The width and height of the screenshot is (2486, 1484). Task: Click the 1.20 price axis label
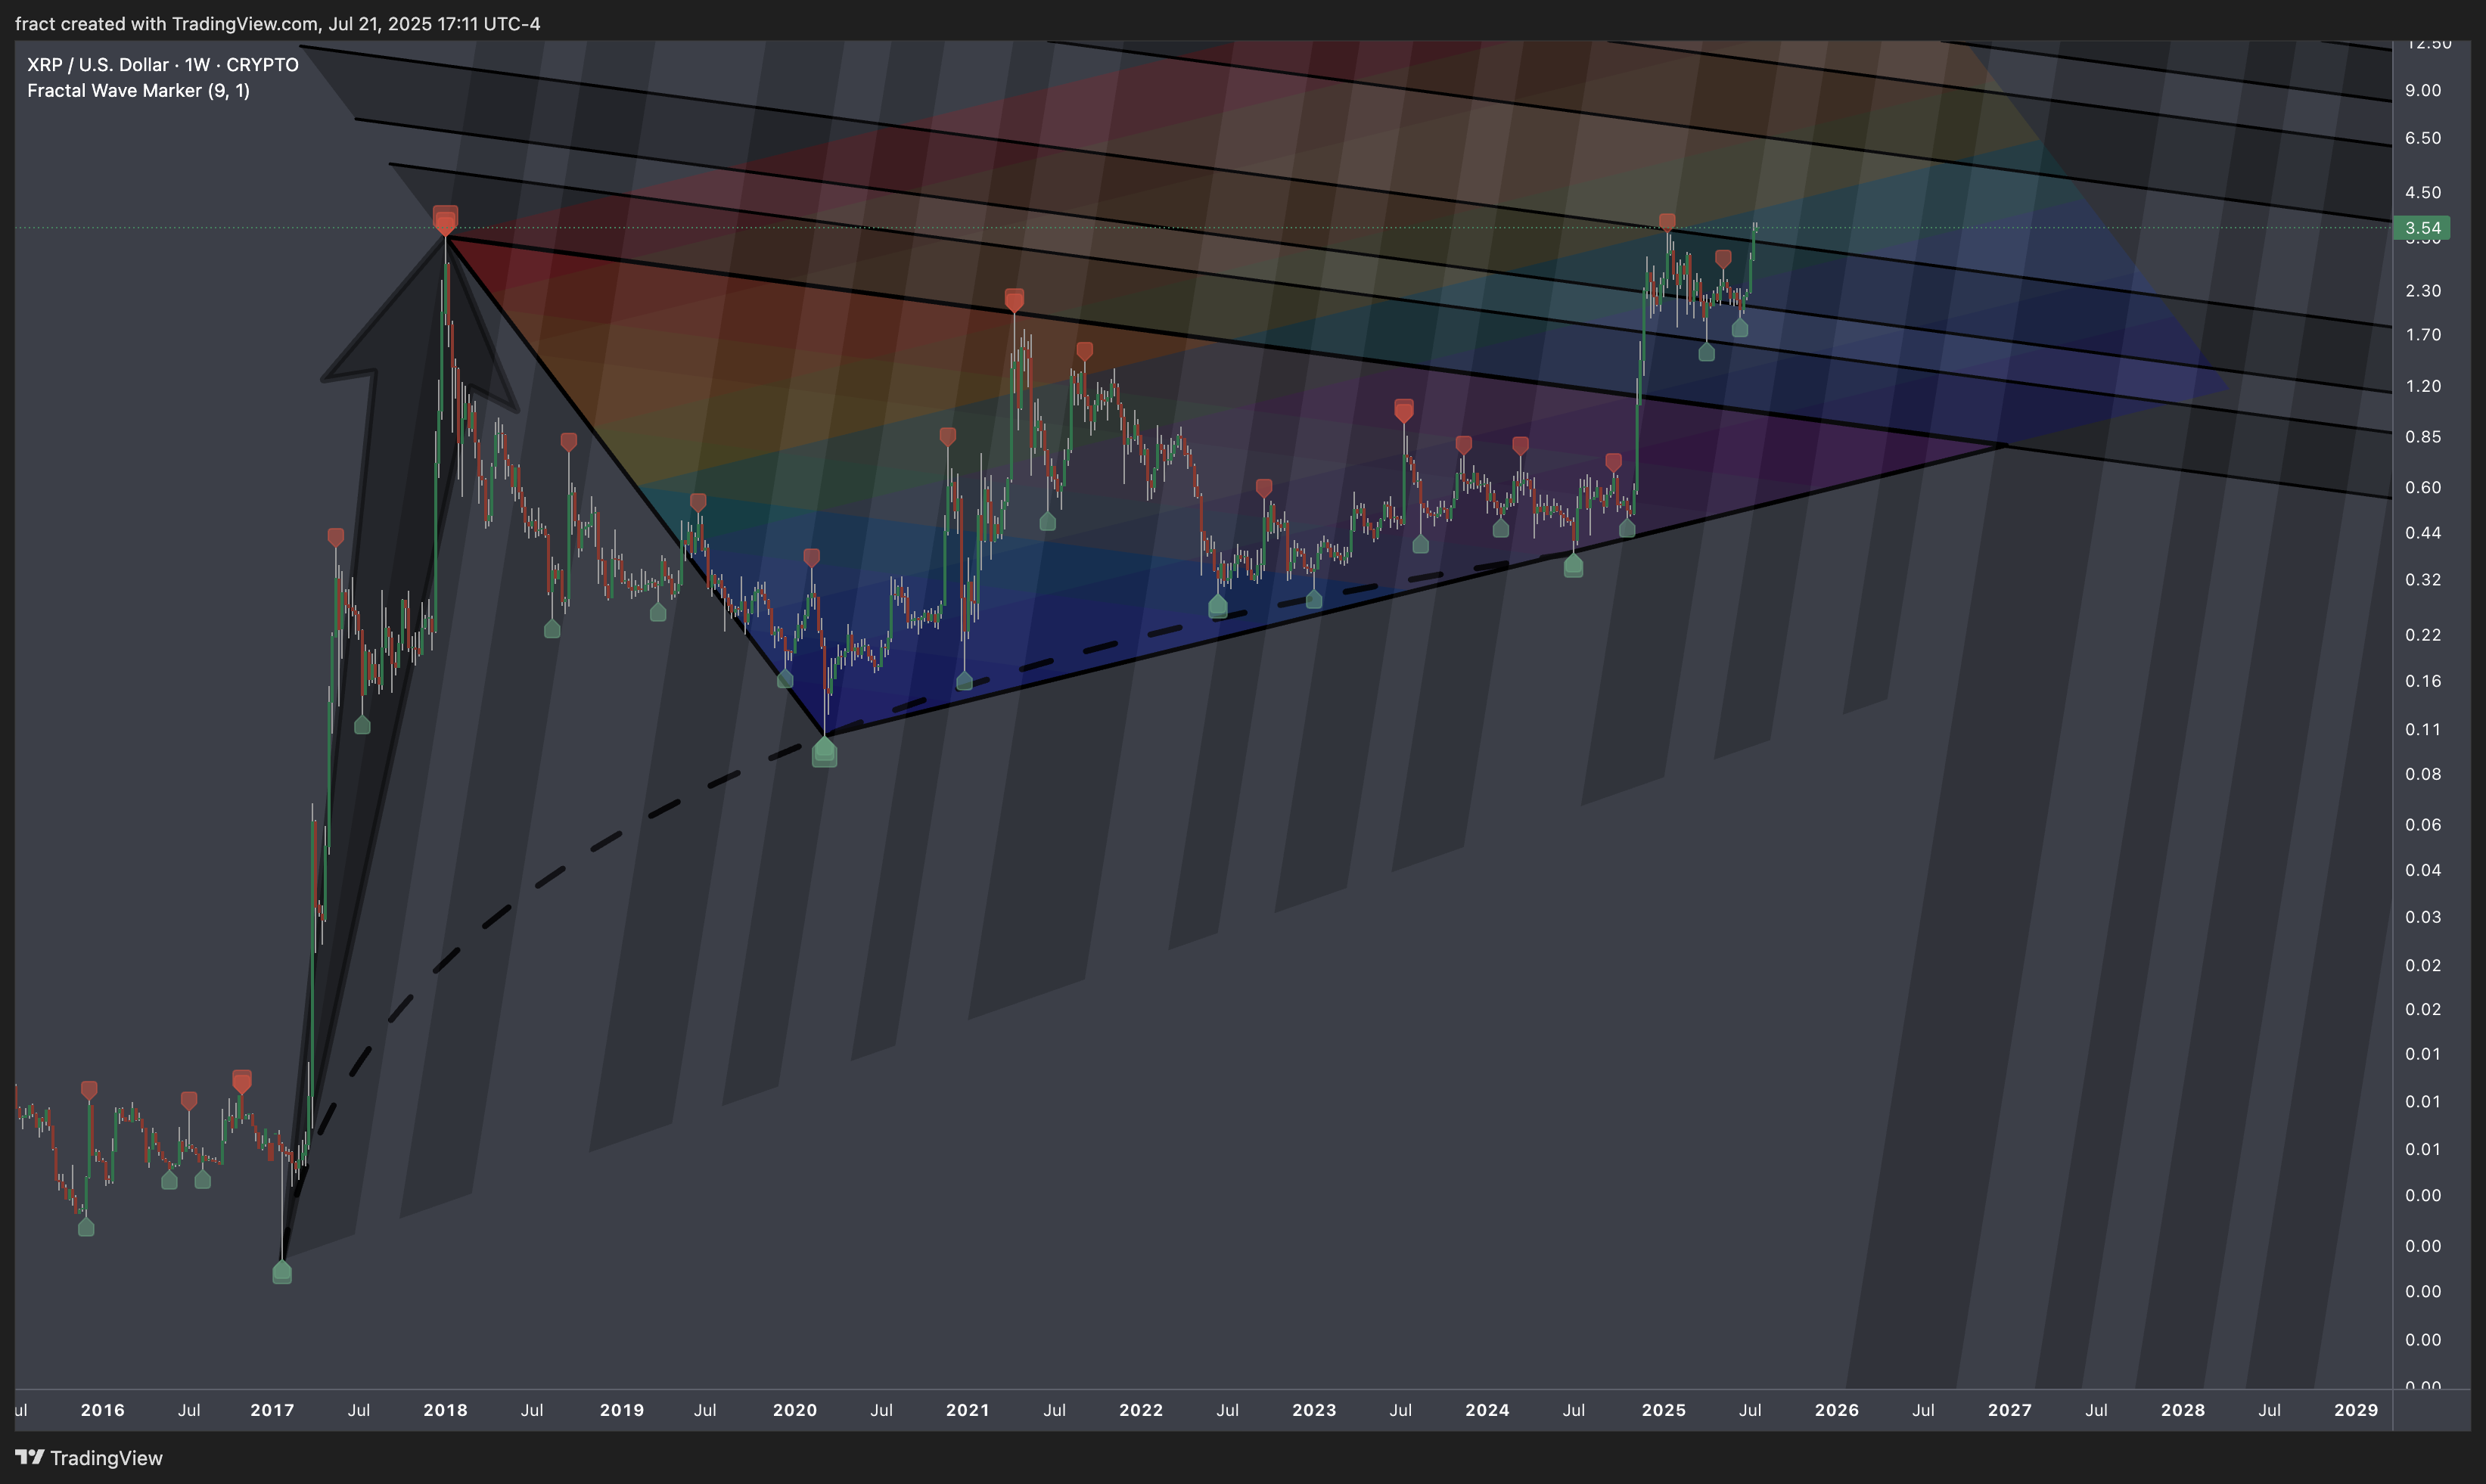point(2423,386)
